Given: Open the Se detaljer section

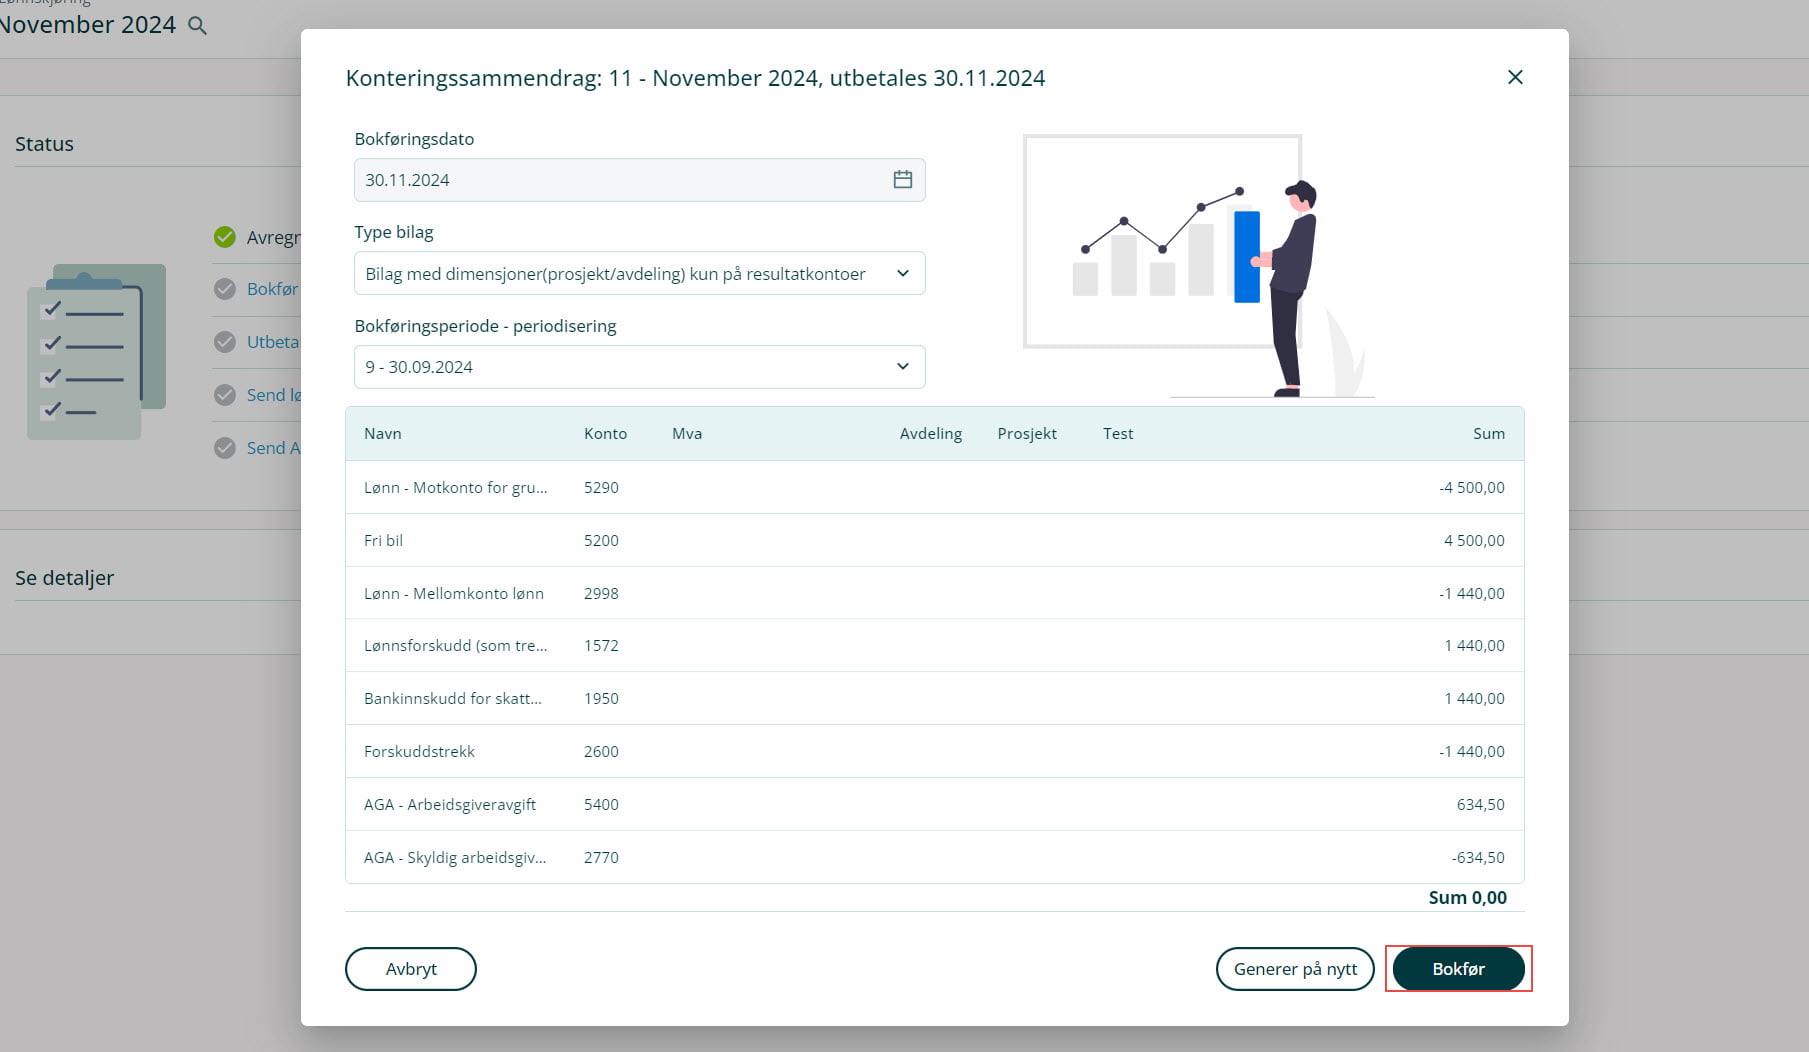Looking at the screenshot, I should pos(65,578).
